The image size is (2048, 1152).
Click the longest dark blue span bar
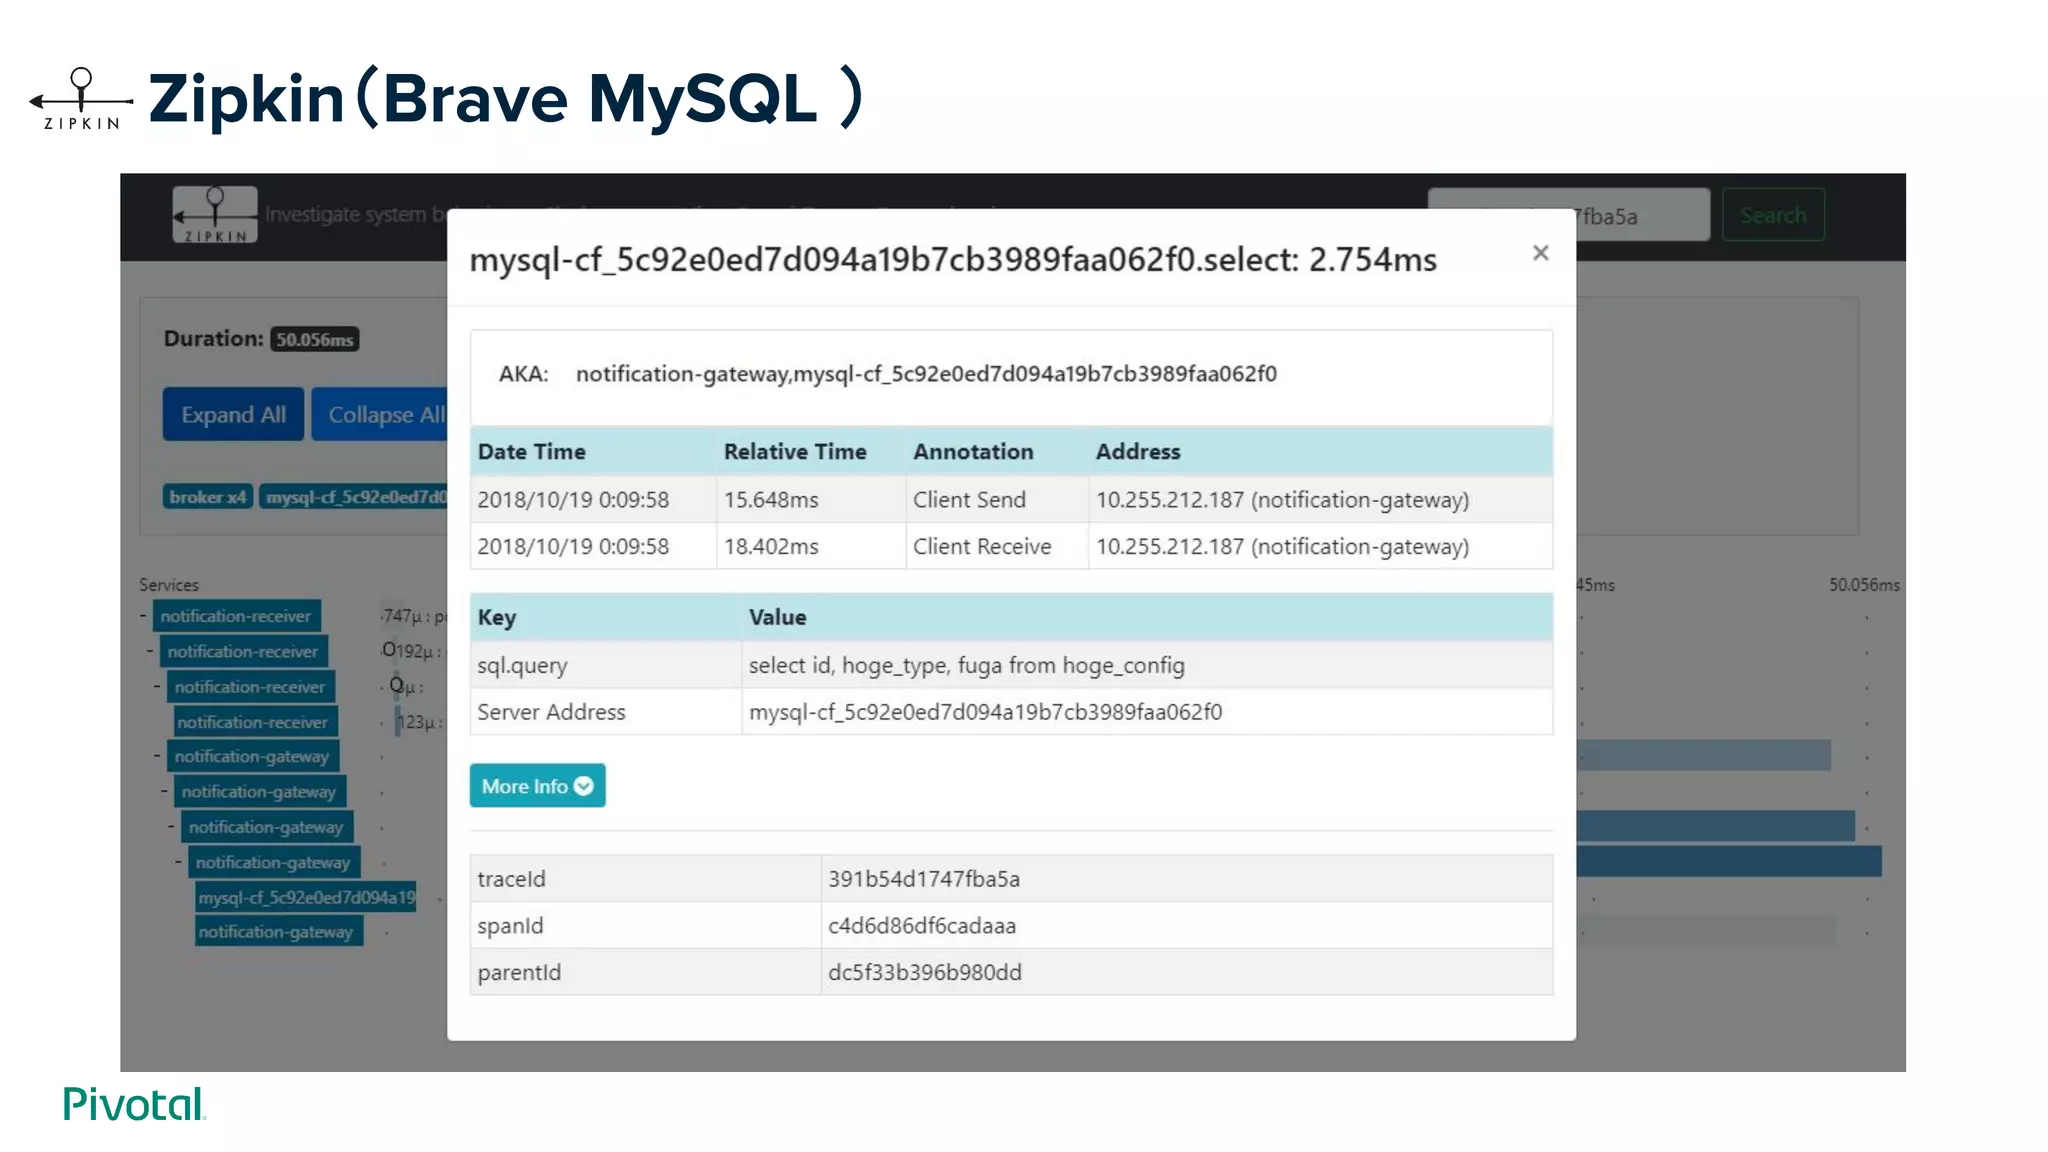[x=1729, y=861]
